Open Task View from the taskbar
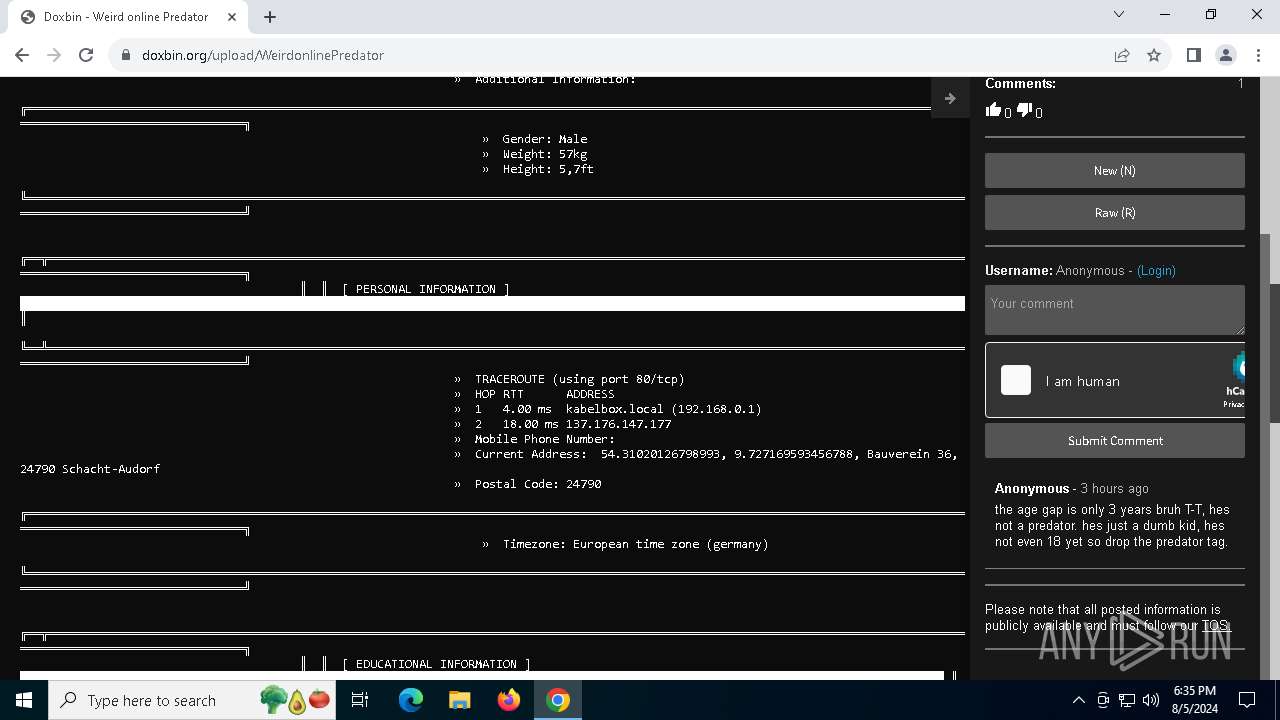Screen dimensions: 1280x720 pos(360,700)
